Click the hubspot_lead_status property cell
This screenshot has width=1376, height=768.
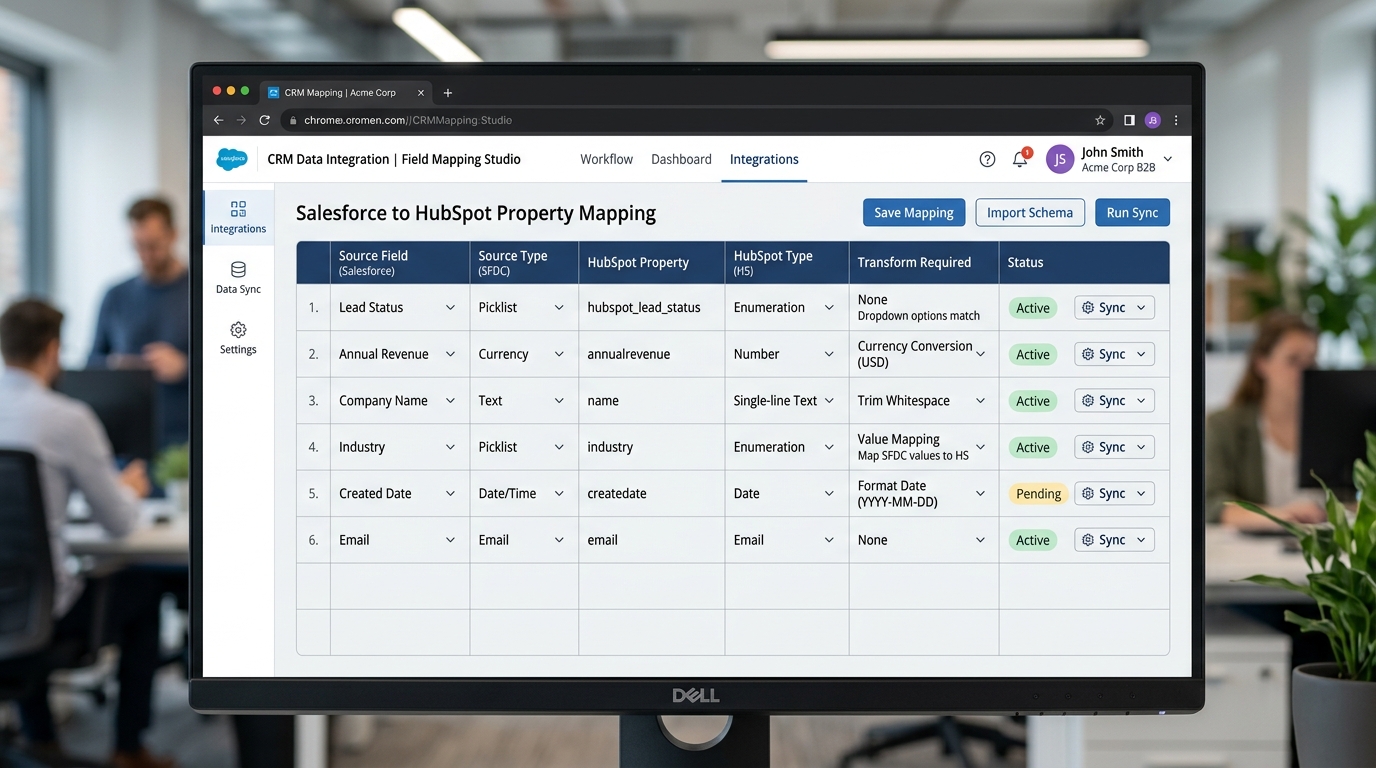pyautogui.click(x=652, y=308)
